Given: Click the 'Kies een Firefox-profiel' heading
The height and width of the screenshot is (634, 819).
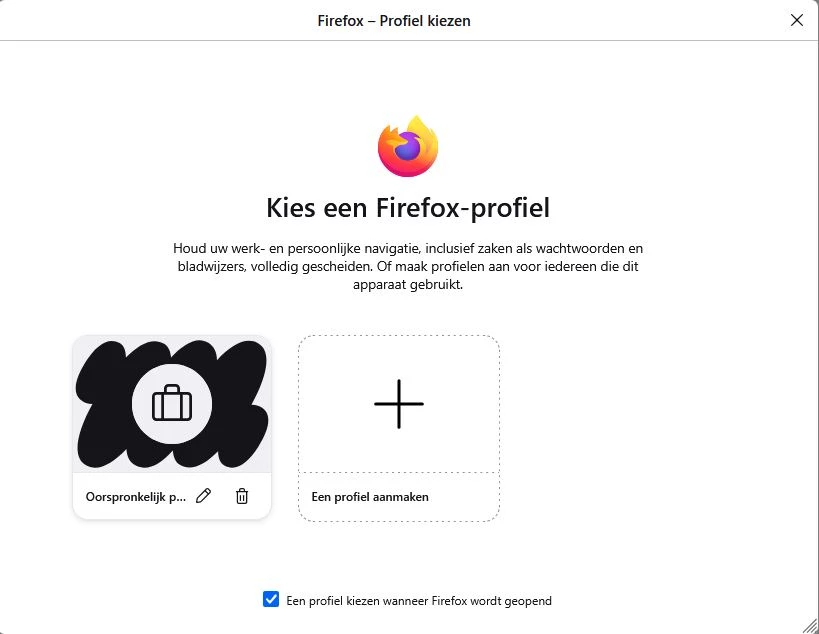Looking at the screenshot, I should tap(408, 208).
